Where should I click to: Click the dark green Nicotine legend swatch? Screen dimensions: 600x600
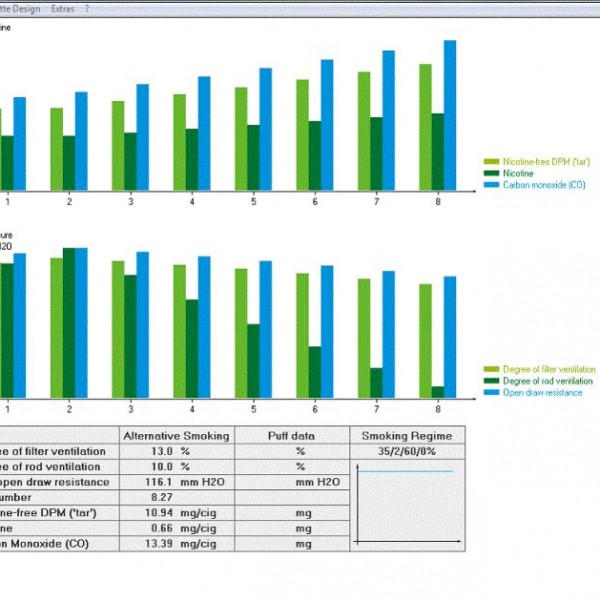(491, 172)
